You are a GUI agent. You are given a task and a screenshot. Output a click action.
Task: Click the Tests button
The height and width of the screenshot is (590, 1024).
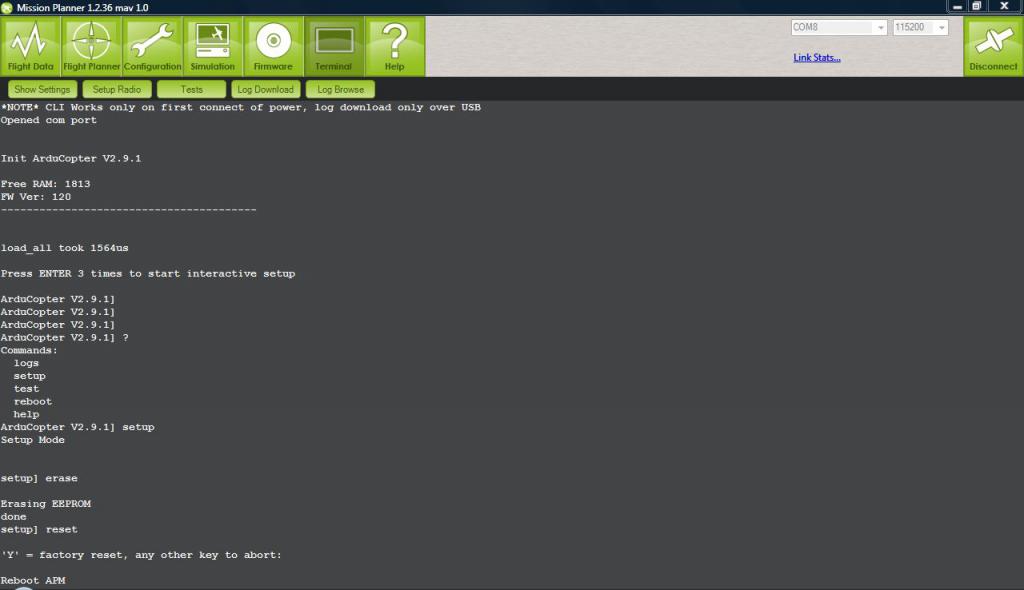tap(191, 90)
